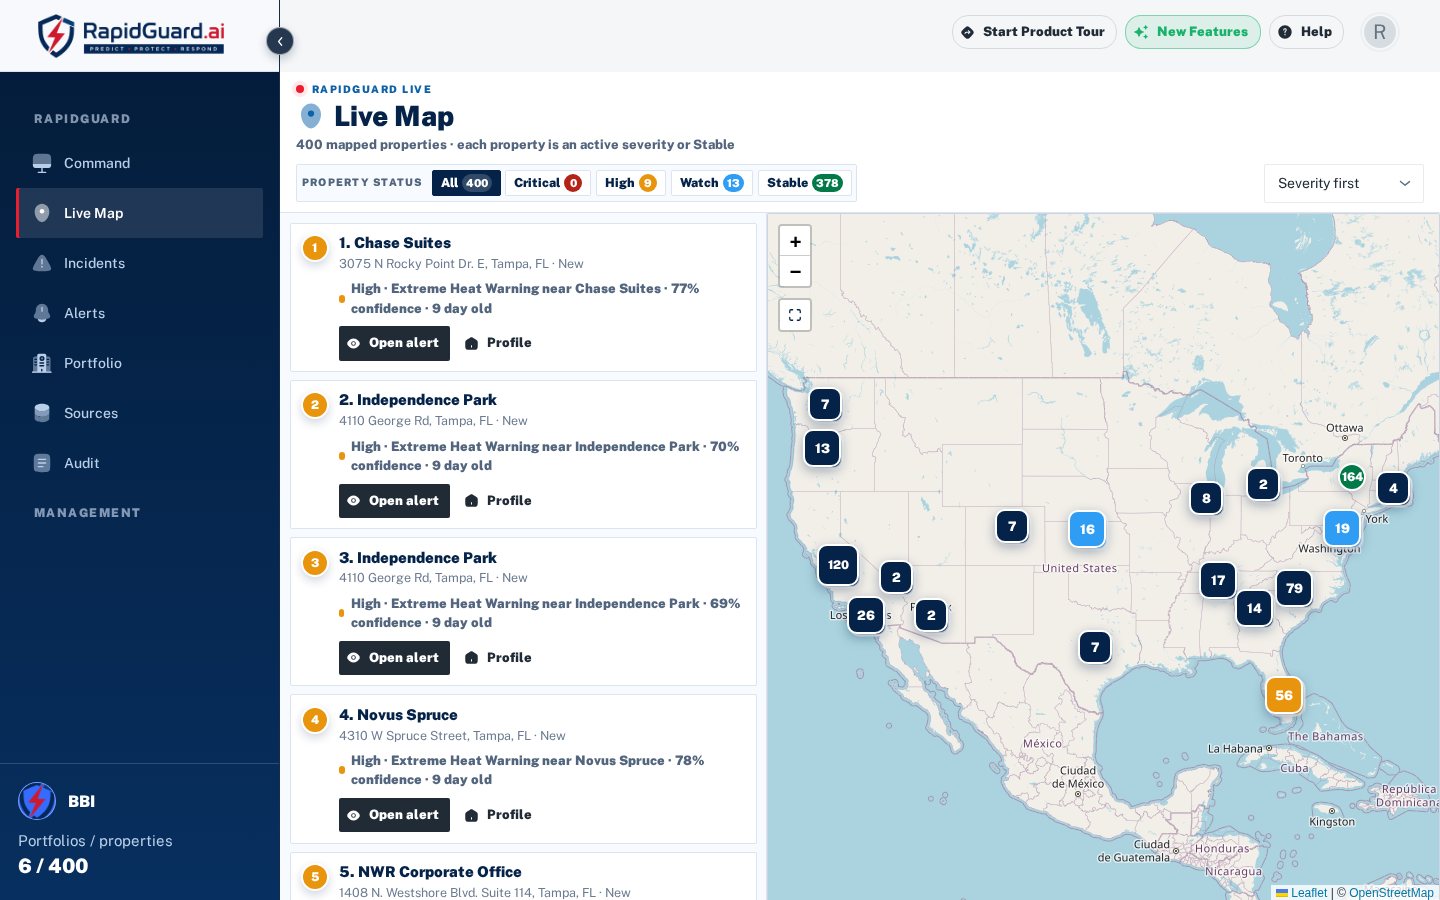Image resolution: width=1440 pixels, height=900 pixels.
Task: Go to Incidents in sidebar
Action: [140, 263]
